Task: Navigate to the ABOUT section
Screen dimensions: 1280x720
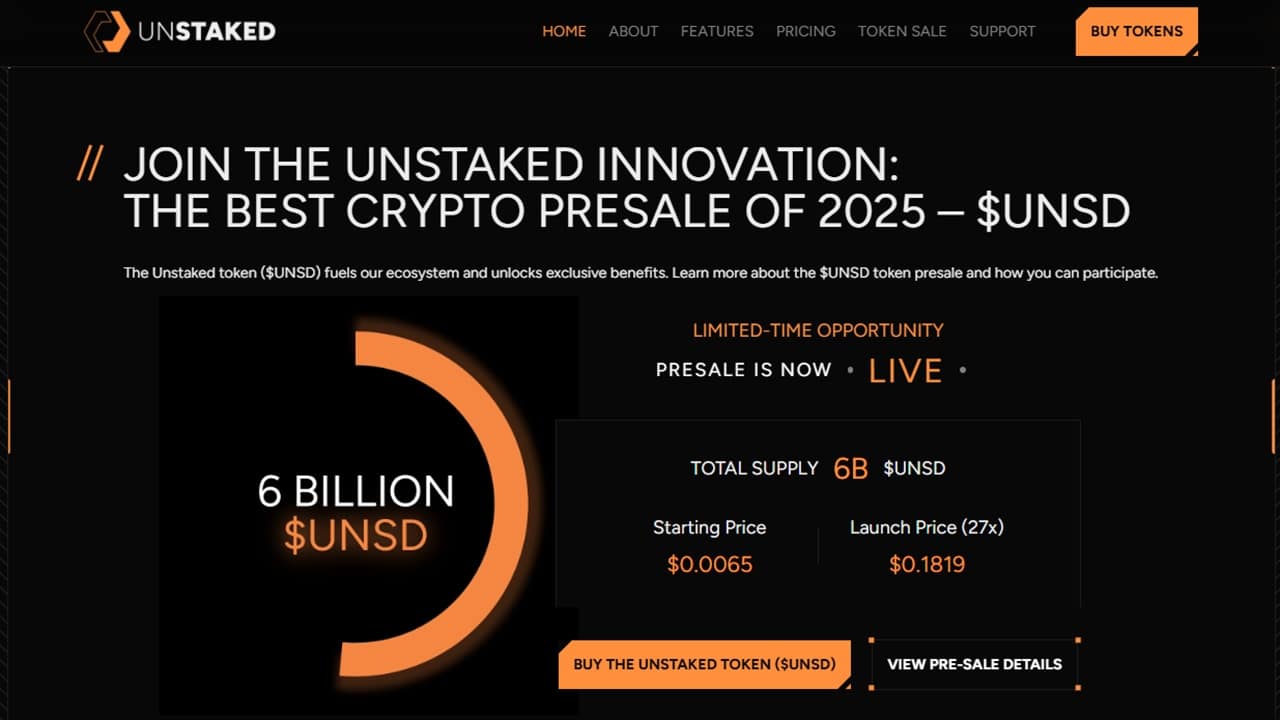Action: tap(633, 31)
